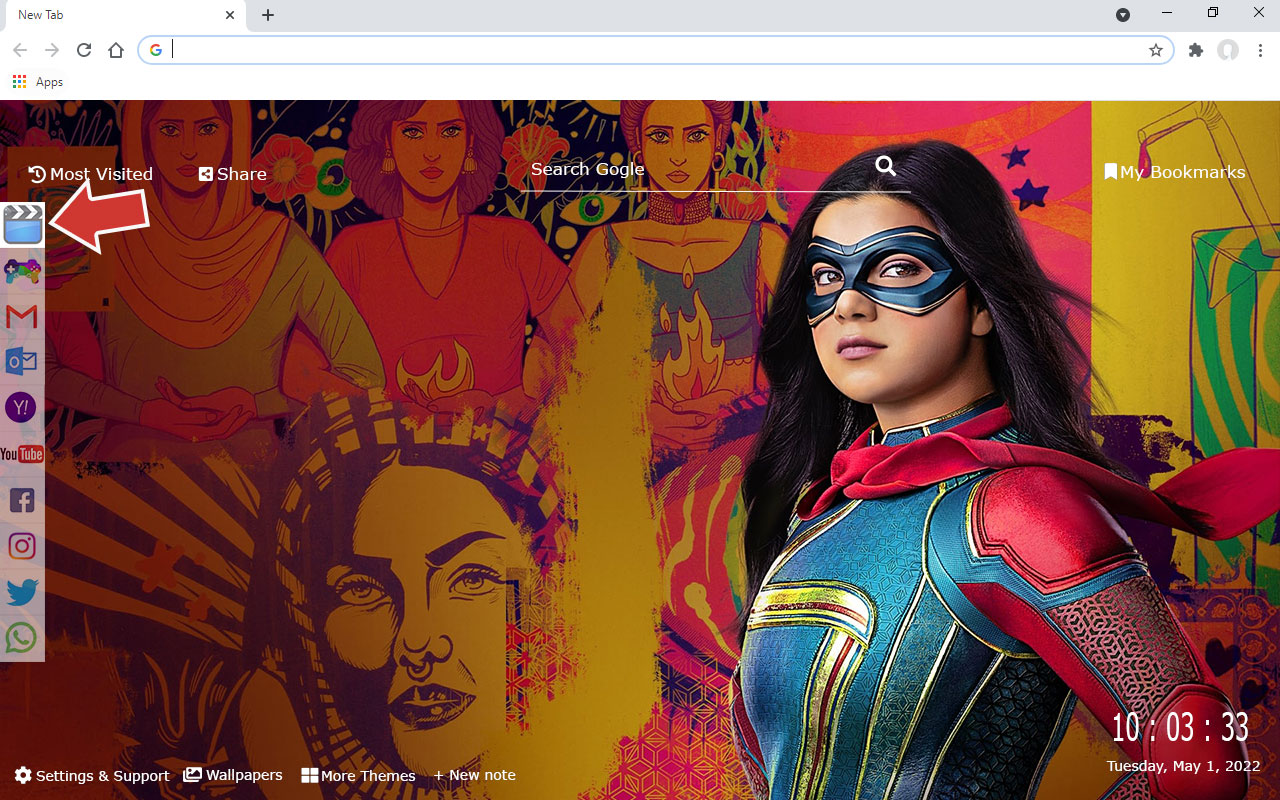Open the movies clapperboard icon in sidebar
The image size is (1280, 800).
22,224
